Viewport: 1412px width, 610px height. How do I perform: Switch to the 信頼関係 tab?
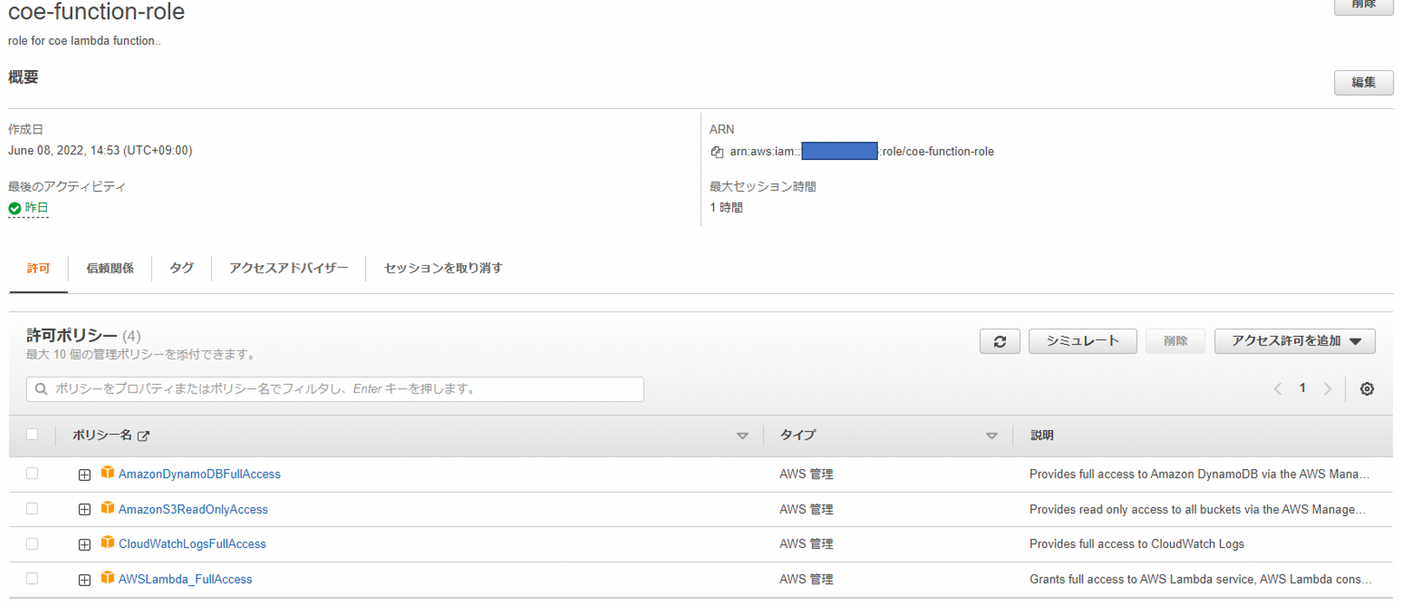[110, 268]
